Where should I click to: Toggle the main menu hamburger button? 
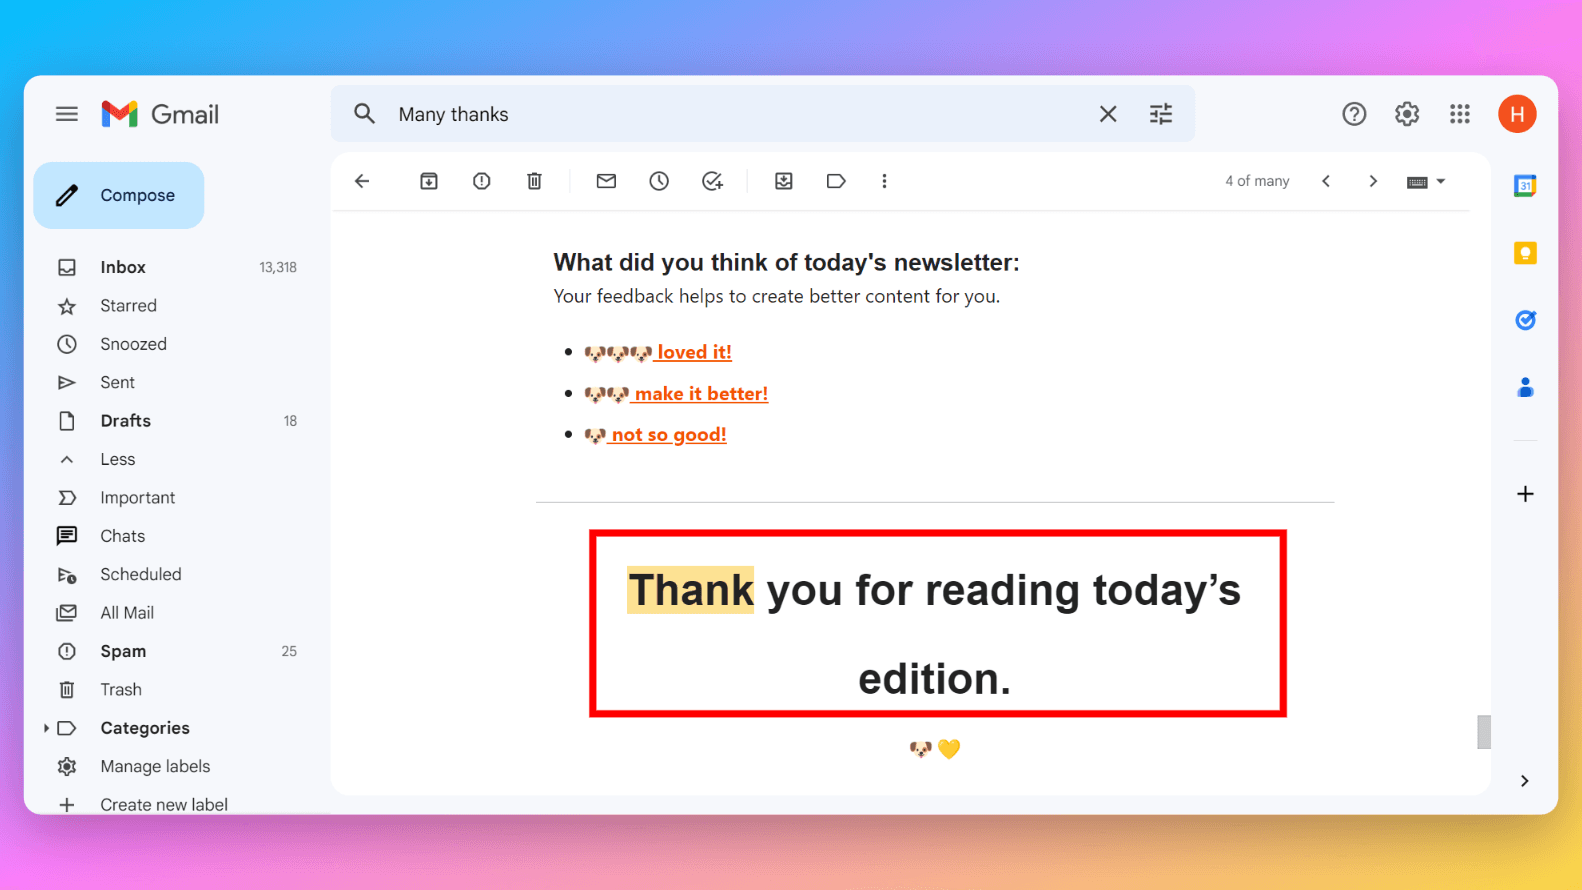[x=67, y=114]
